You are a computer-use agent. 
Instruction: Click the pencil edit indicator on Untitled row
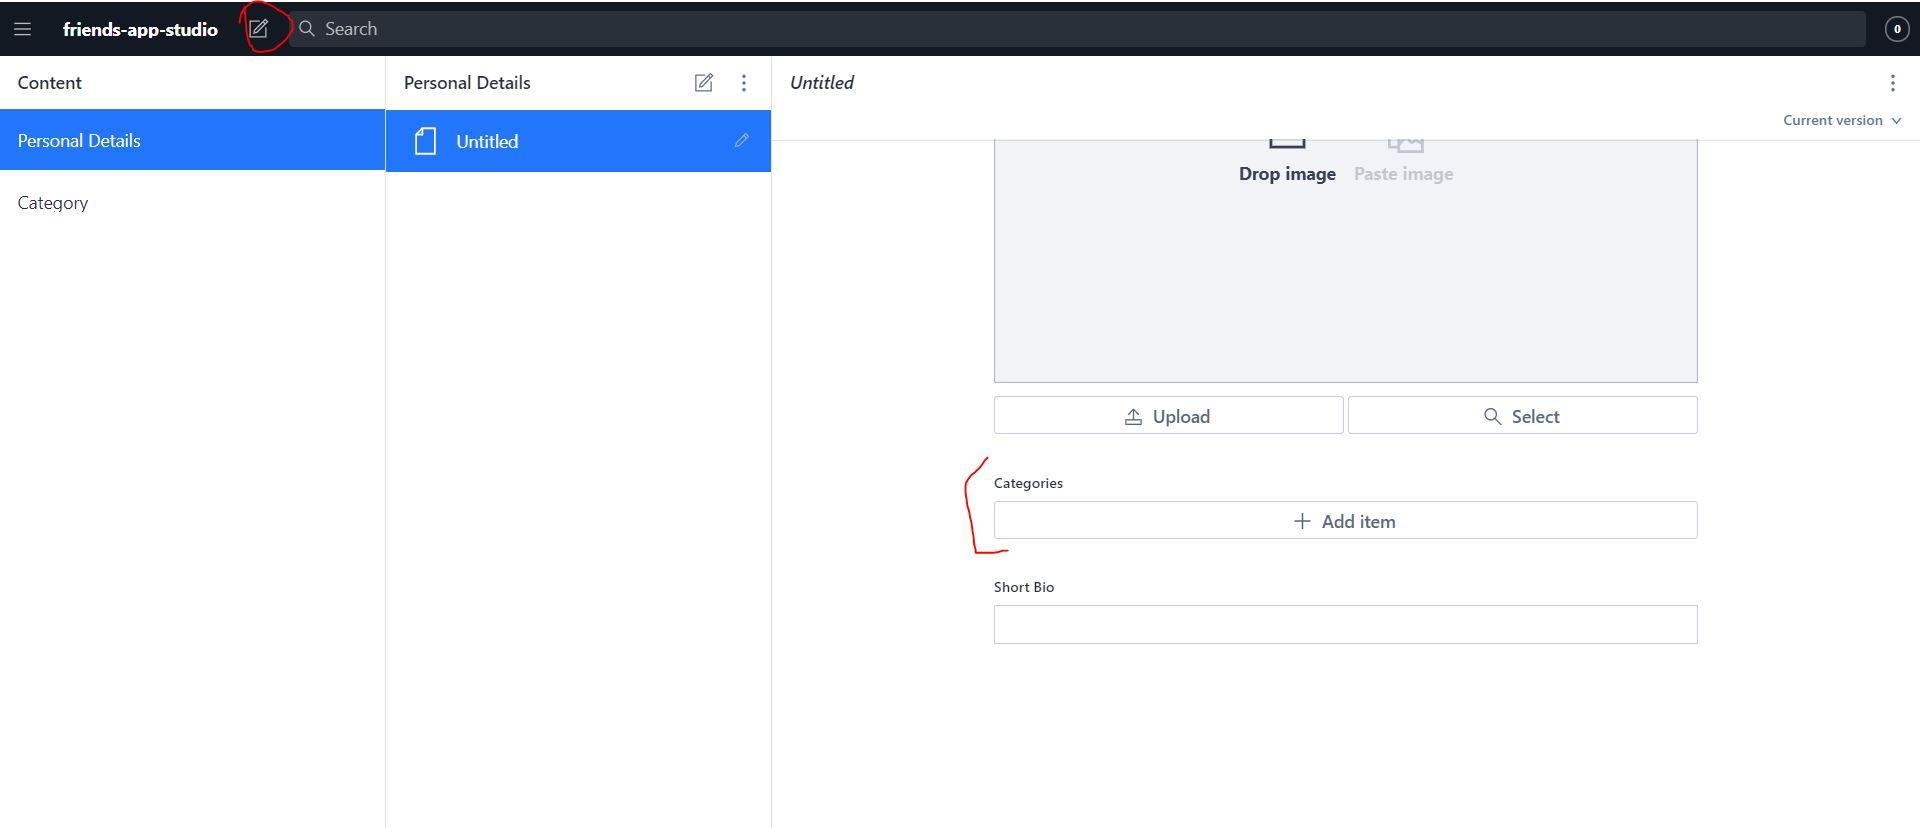pos(741,141)
